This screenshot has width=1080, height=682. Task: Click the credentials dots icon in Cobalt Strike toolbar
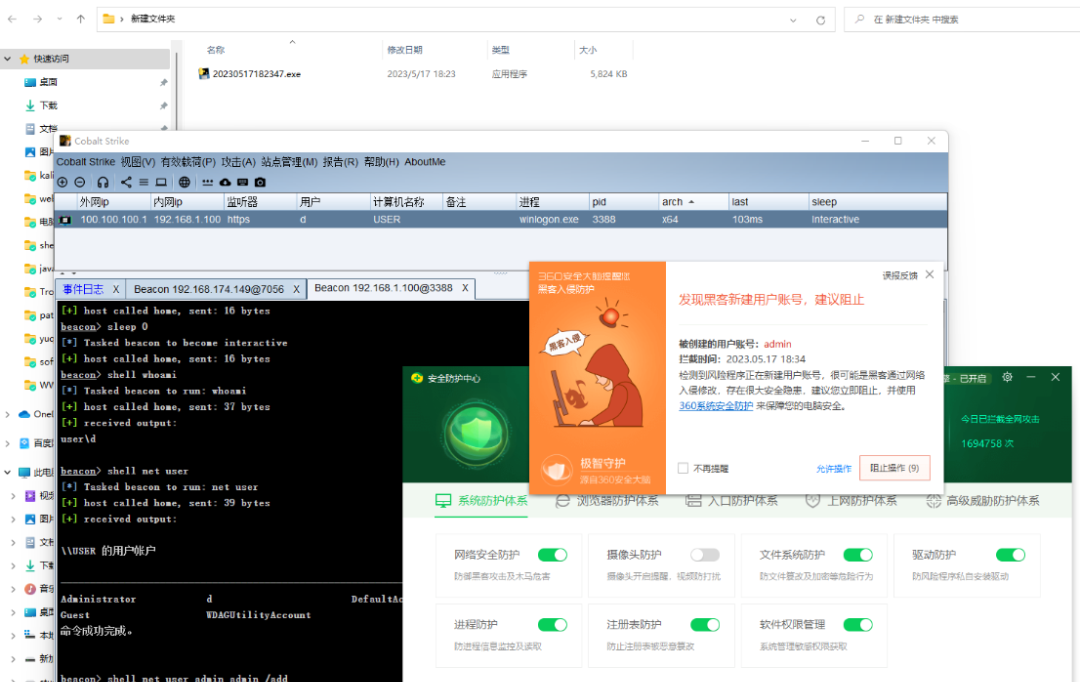coord(207,183)
